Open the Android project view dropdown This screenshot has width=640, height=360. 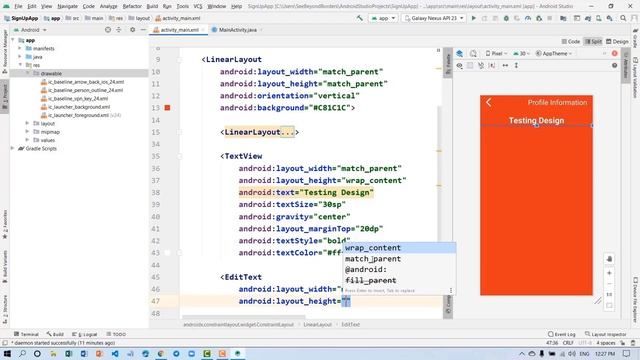(30, 30)
